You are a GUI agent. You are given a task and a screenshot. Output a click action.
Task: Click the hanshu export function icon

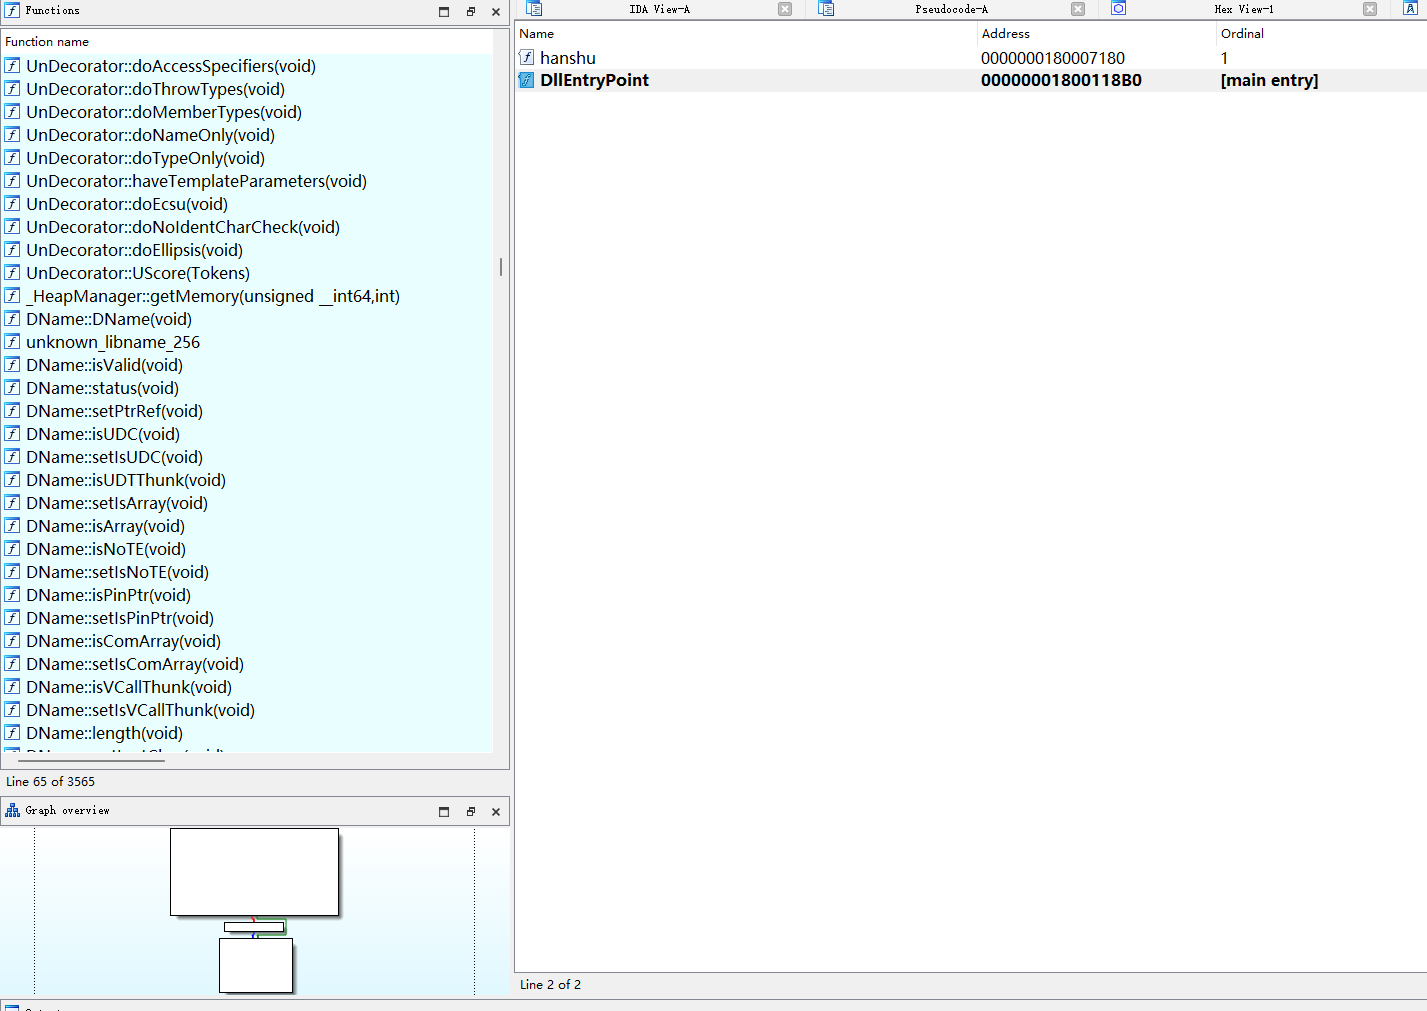coord(527,58)
